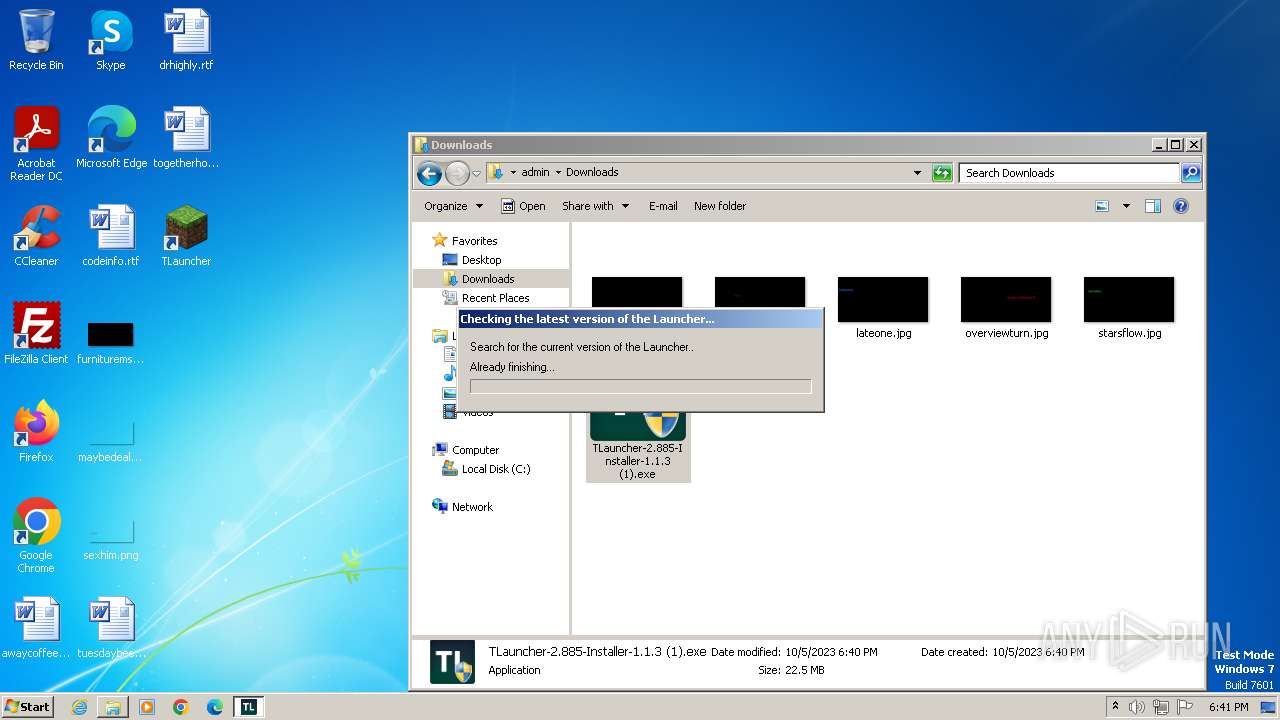Open the Organize menu
Screen dimensions: 1280x720
[453, 206]
